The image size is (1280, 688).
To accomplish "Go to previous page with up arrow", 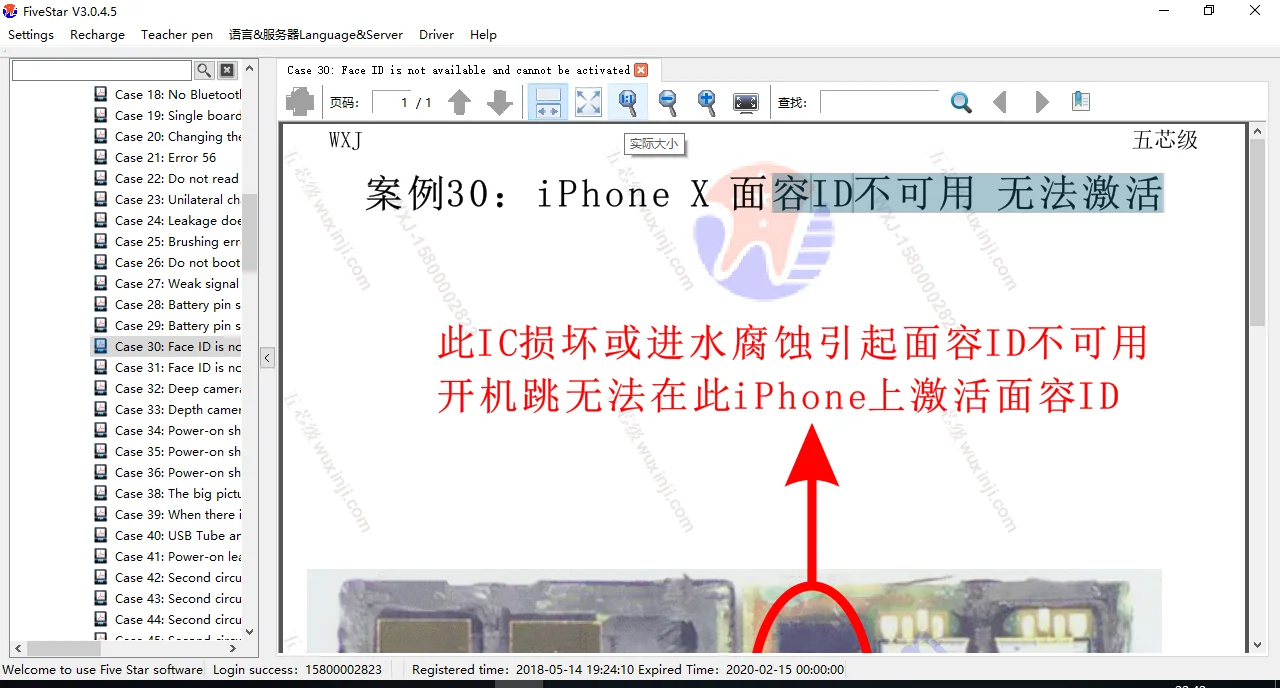I will tap(459, 102).
